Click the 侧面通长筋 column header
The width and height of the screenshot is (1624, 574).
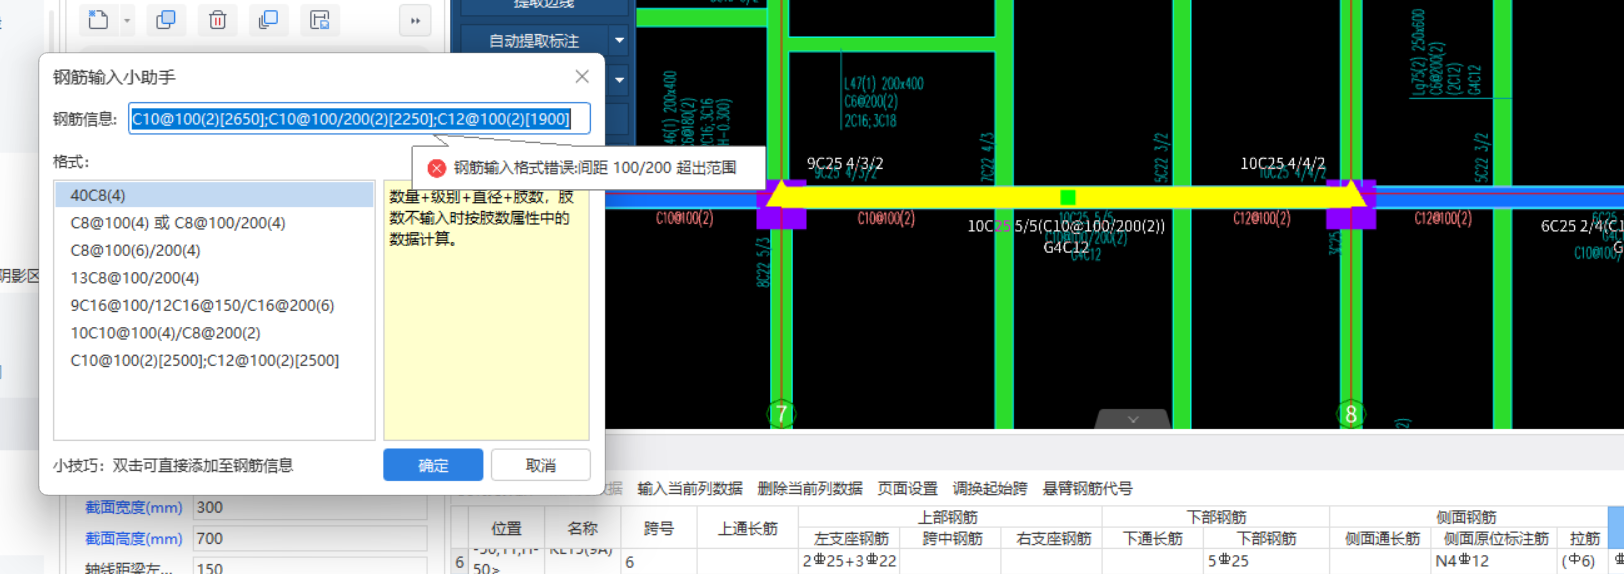[x=1381, y=539]
